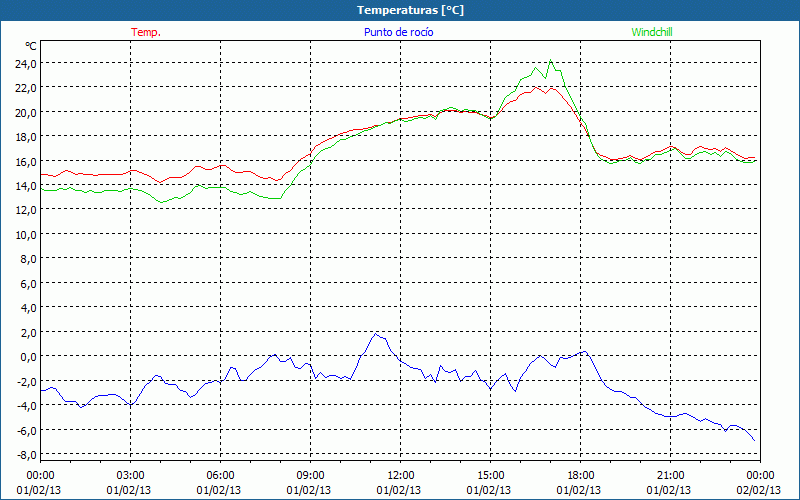800x500 pixels.
Task: Click the 0,0 y-axis value
Action: tap(29, 357)
